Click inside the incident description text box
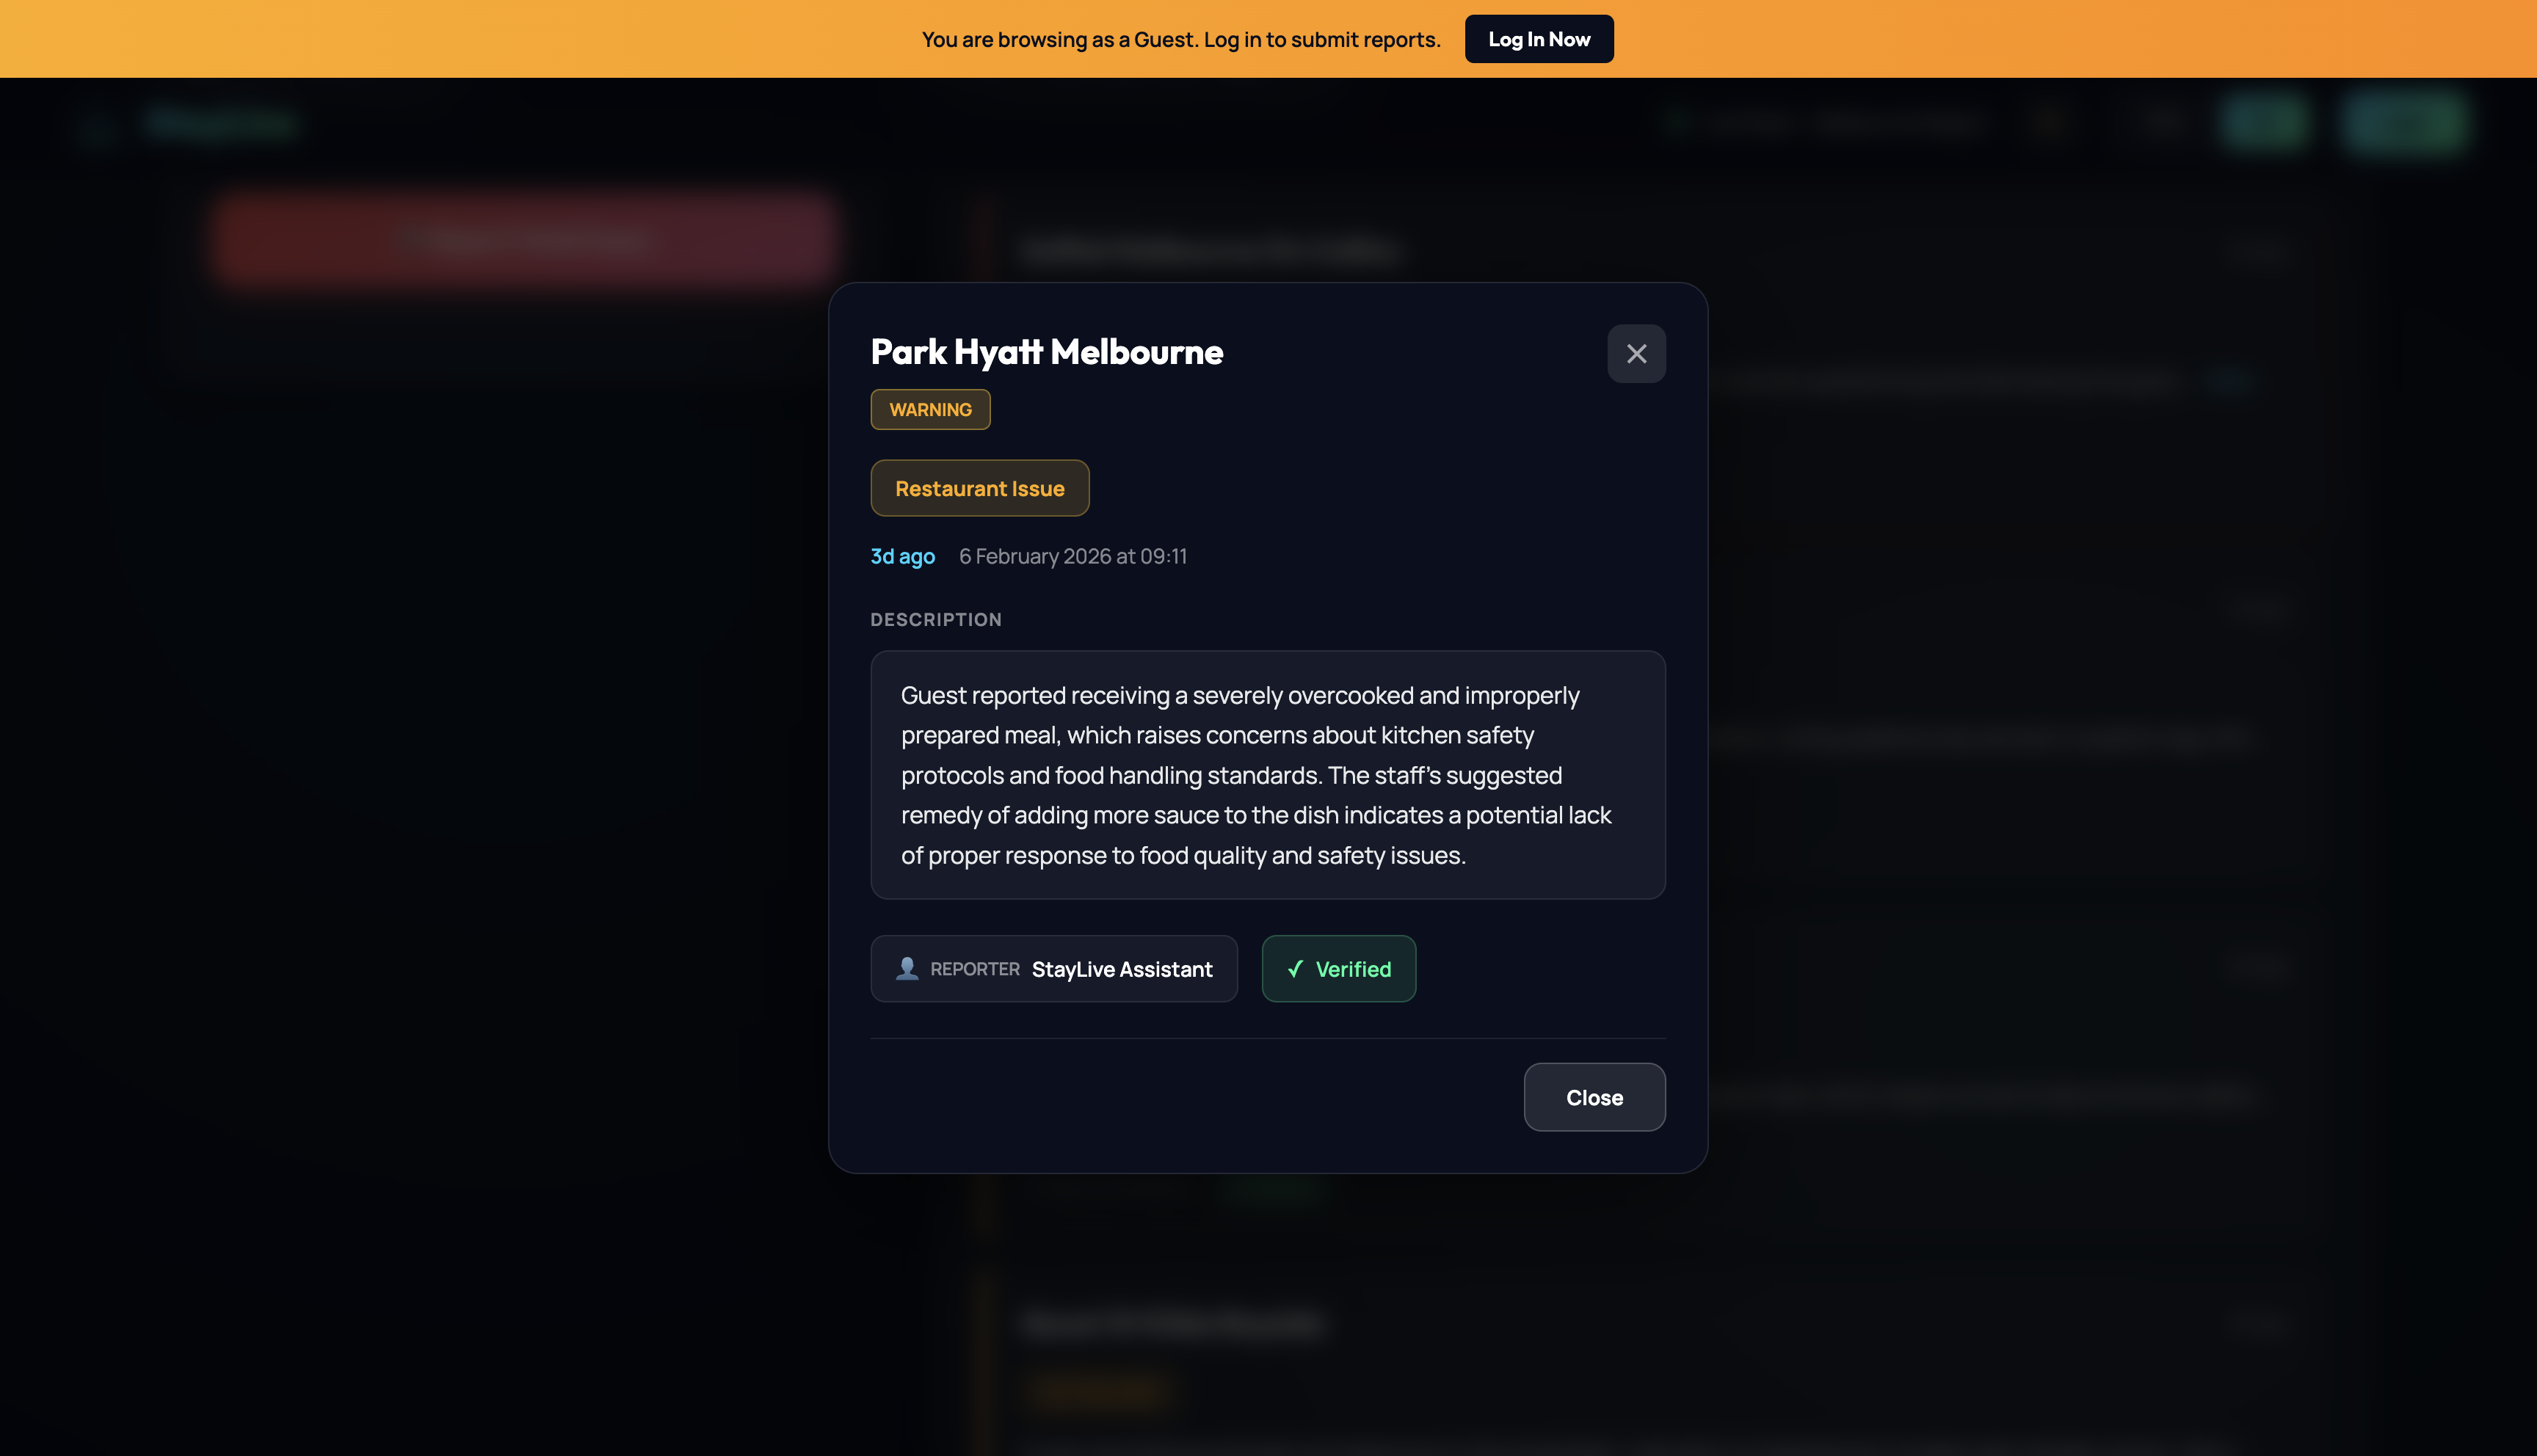This screenshot has height=1456, width=2537. coord(1266,775)
